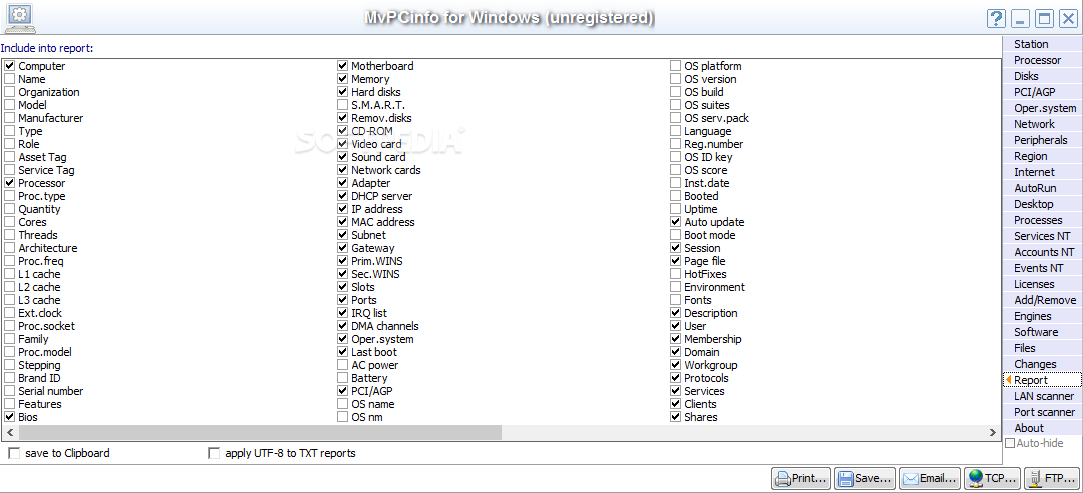Screen dimensions: 1083x493
Task: Enable the S.M.A.R.T. checkbox
Action: [x=343, y=105]
